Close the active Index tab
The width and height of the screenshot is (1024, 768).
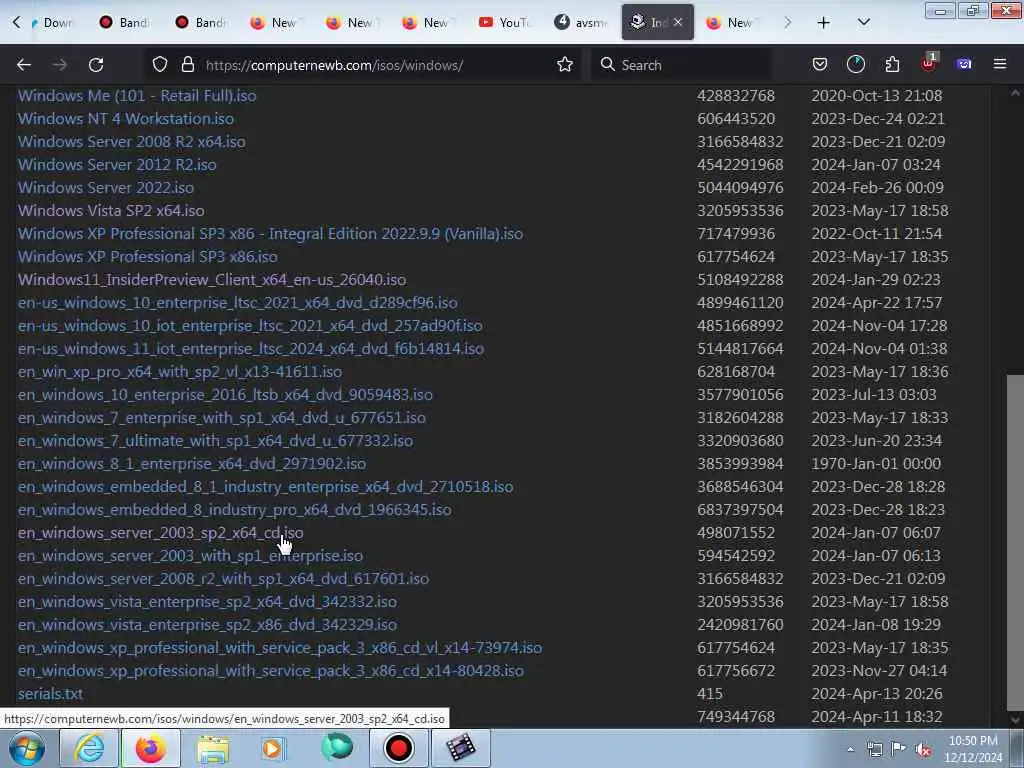pyautogui.click(x=678, y=23)
